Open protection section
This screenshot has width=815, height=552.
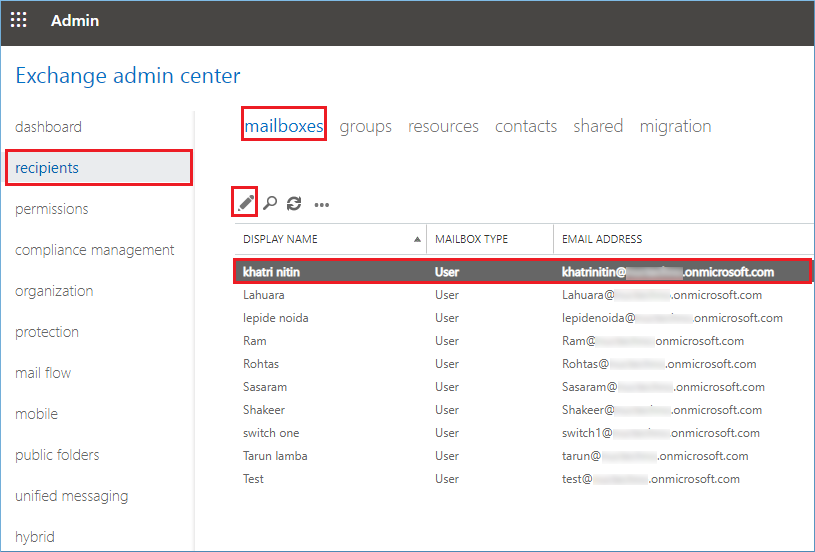47,332
